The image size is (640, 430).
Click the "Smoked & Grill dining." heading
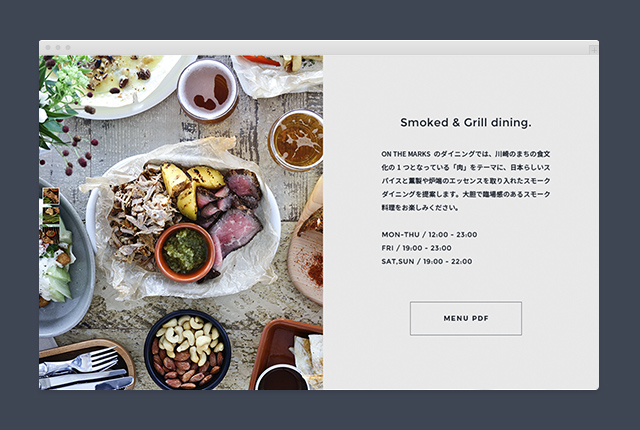click(x=466, y=122)
